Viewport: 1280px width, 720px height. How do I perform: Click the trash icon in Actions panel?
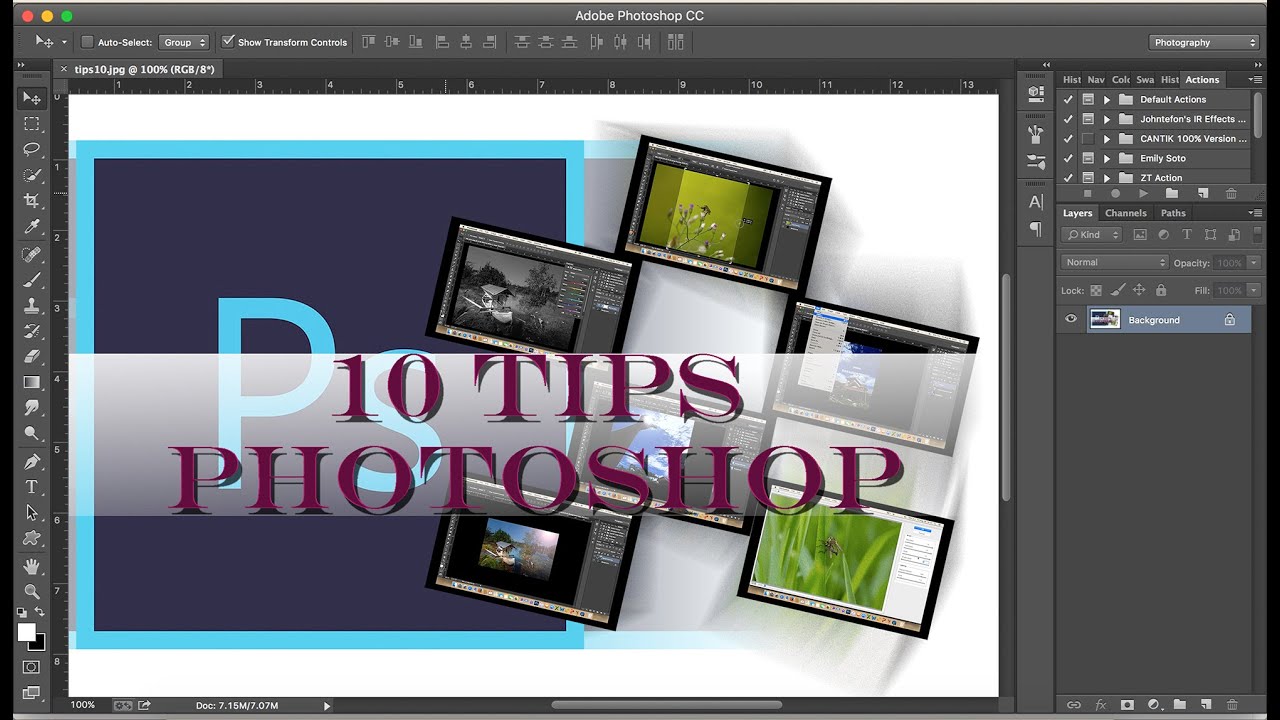[1231, 193]
